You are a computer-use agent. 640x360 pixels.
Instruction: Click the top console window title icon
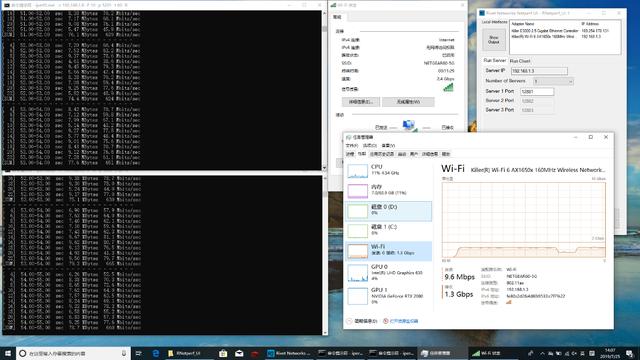(x=7, y=5)
